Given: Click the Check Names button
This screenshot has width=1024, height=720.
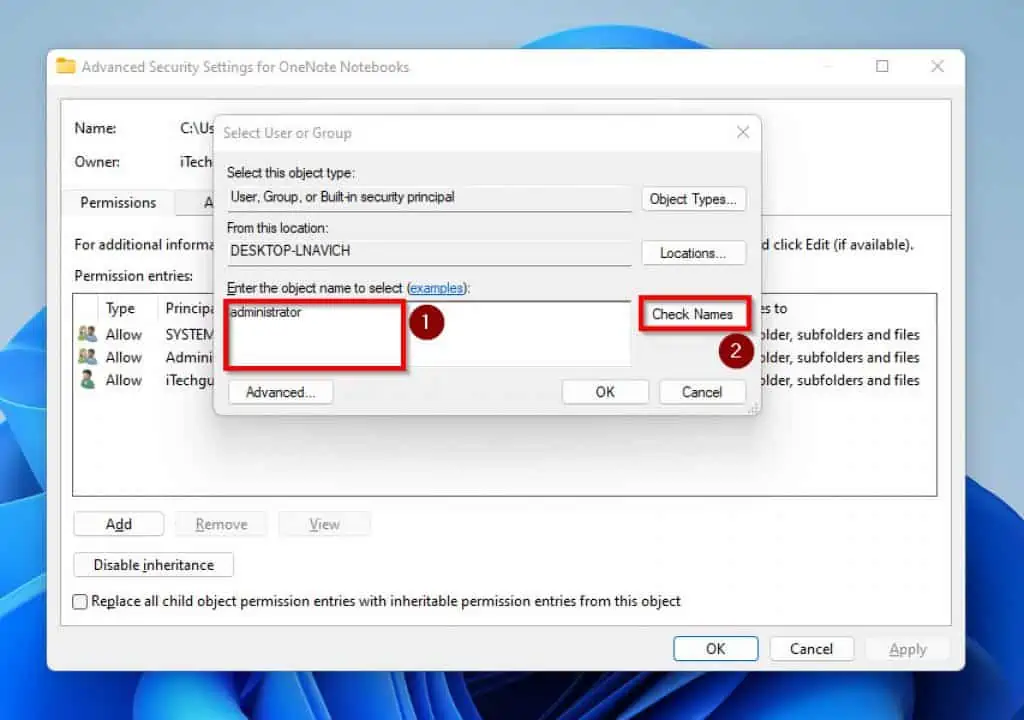Looking at the screenshot, I should click(693, 314).
